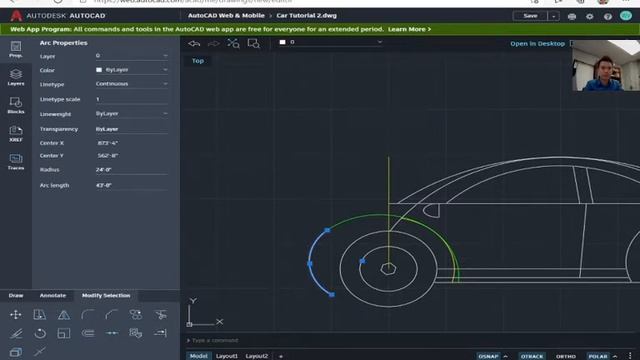Image resolution: width=640 pixels, height=360 pixels.
Task: Click the Learn More link in banner
Action: coord(409,29)
